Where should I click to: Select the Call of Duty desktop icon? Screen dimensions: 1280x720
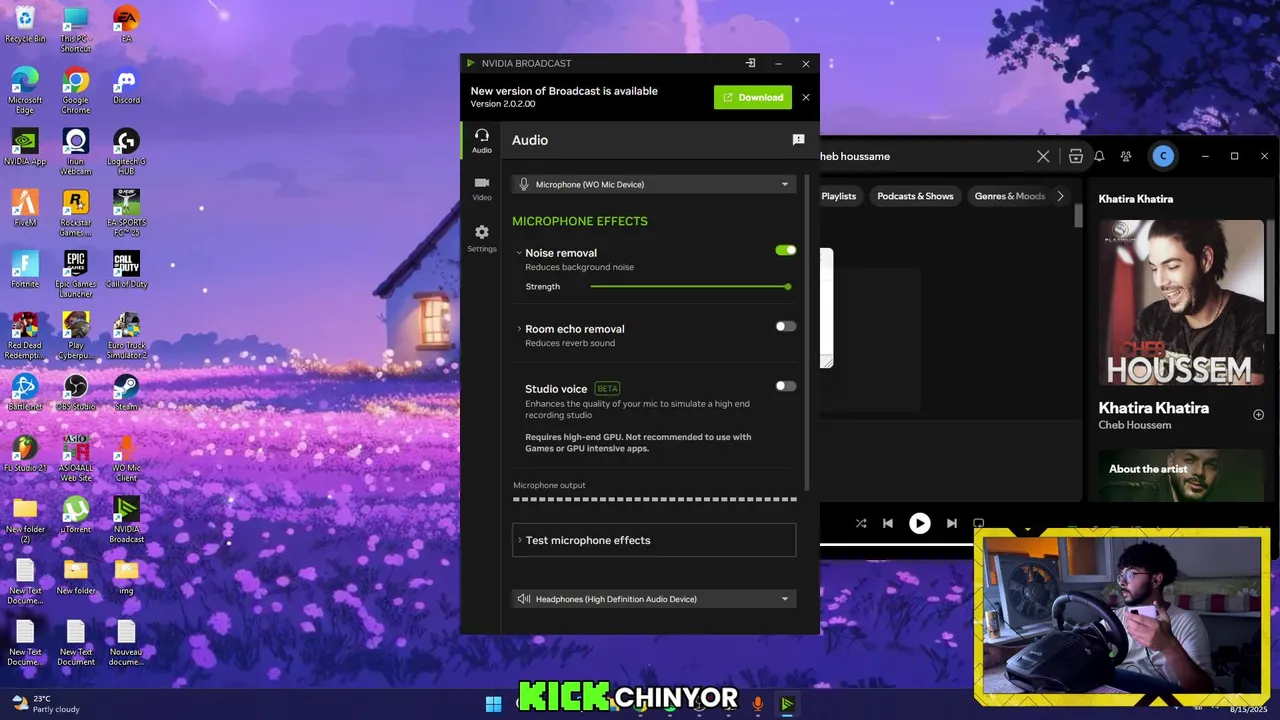pyautogui.click(x=126, y=270)
